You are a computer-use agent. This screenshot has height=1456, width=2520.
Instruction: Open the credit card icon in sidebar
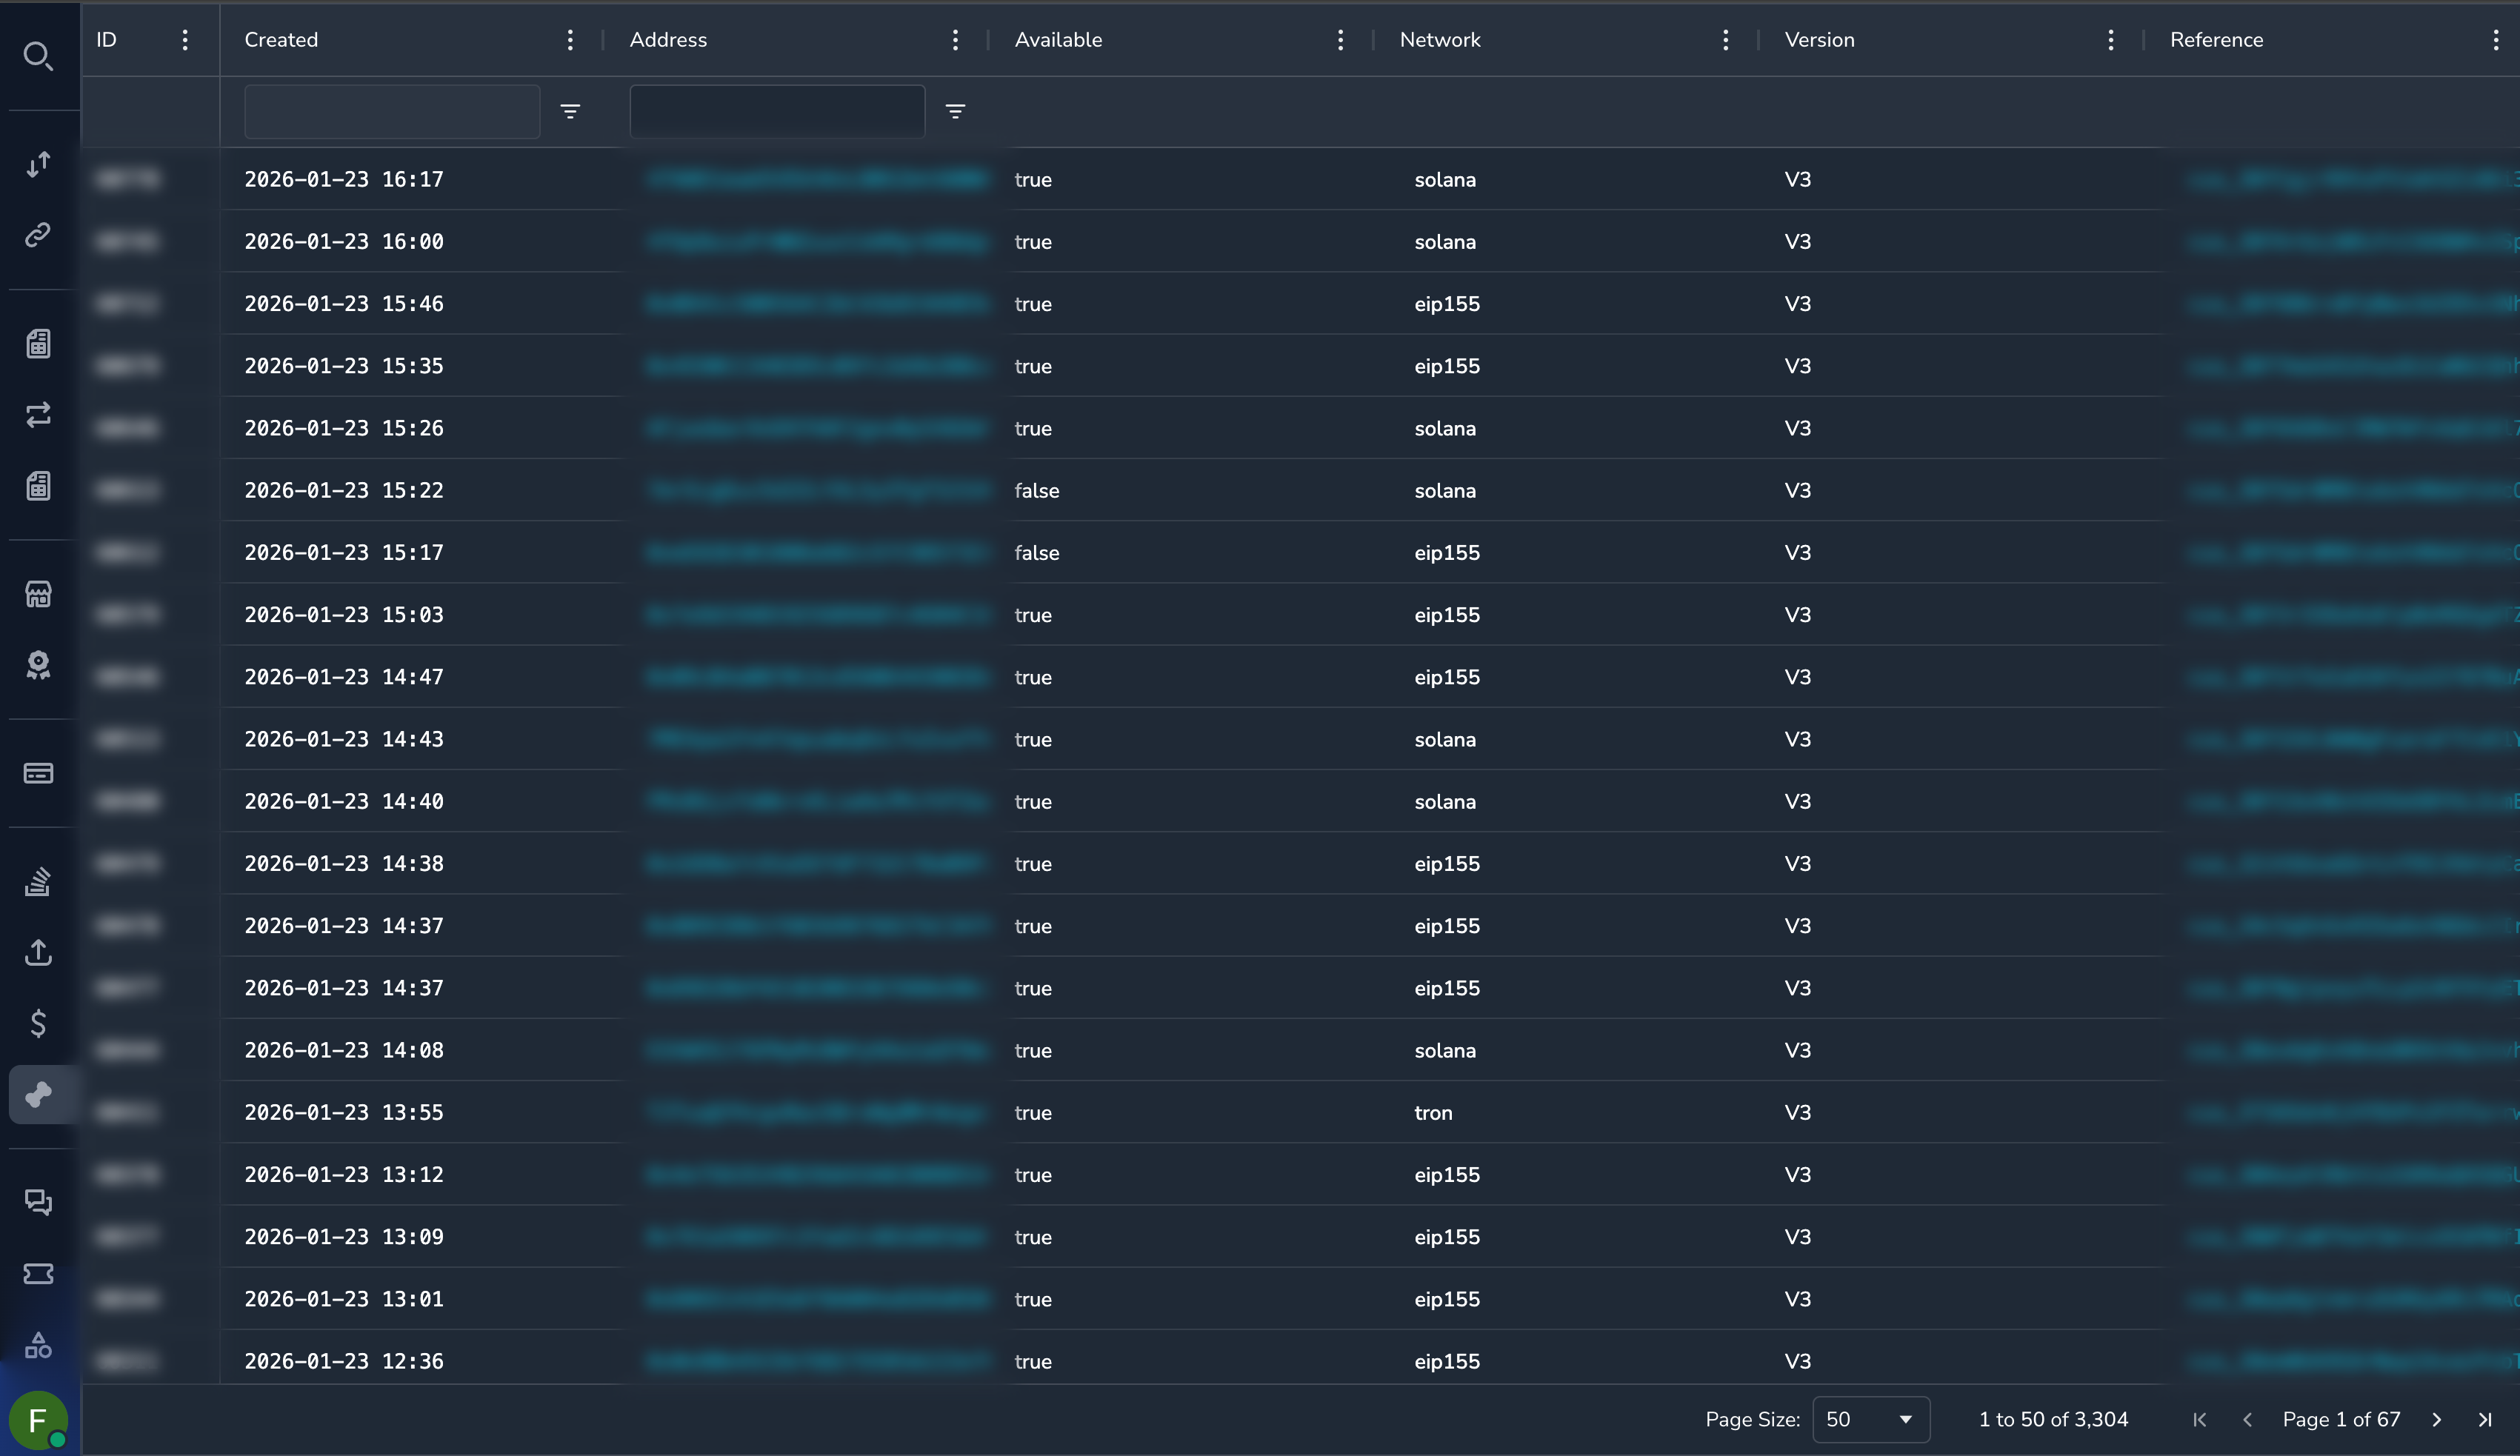tap(38, 773)
